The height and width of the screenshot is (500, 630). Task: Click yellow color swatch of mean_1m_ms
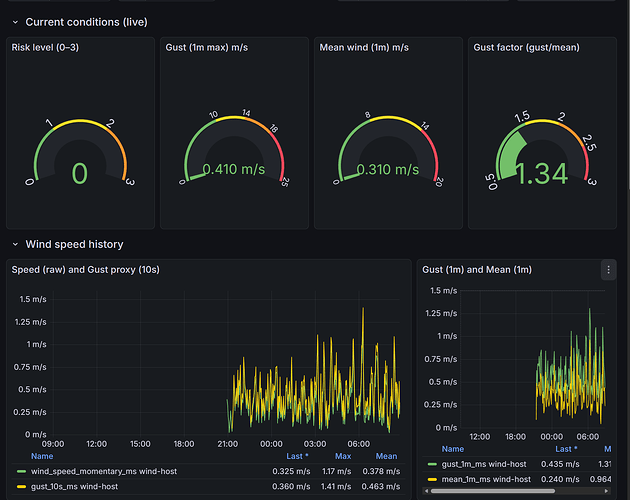pos(432,478)
